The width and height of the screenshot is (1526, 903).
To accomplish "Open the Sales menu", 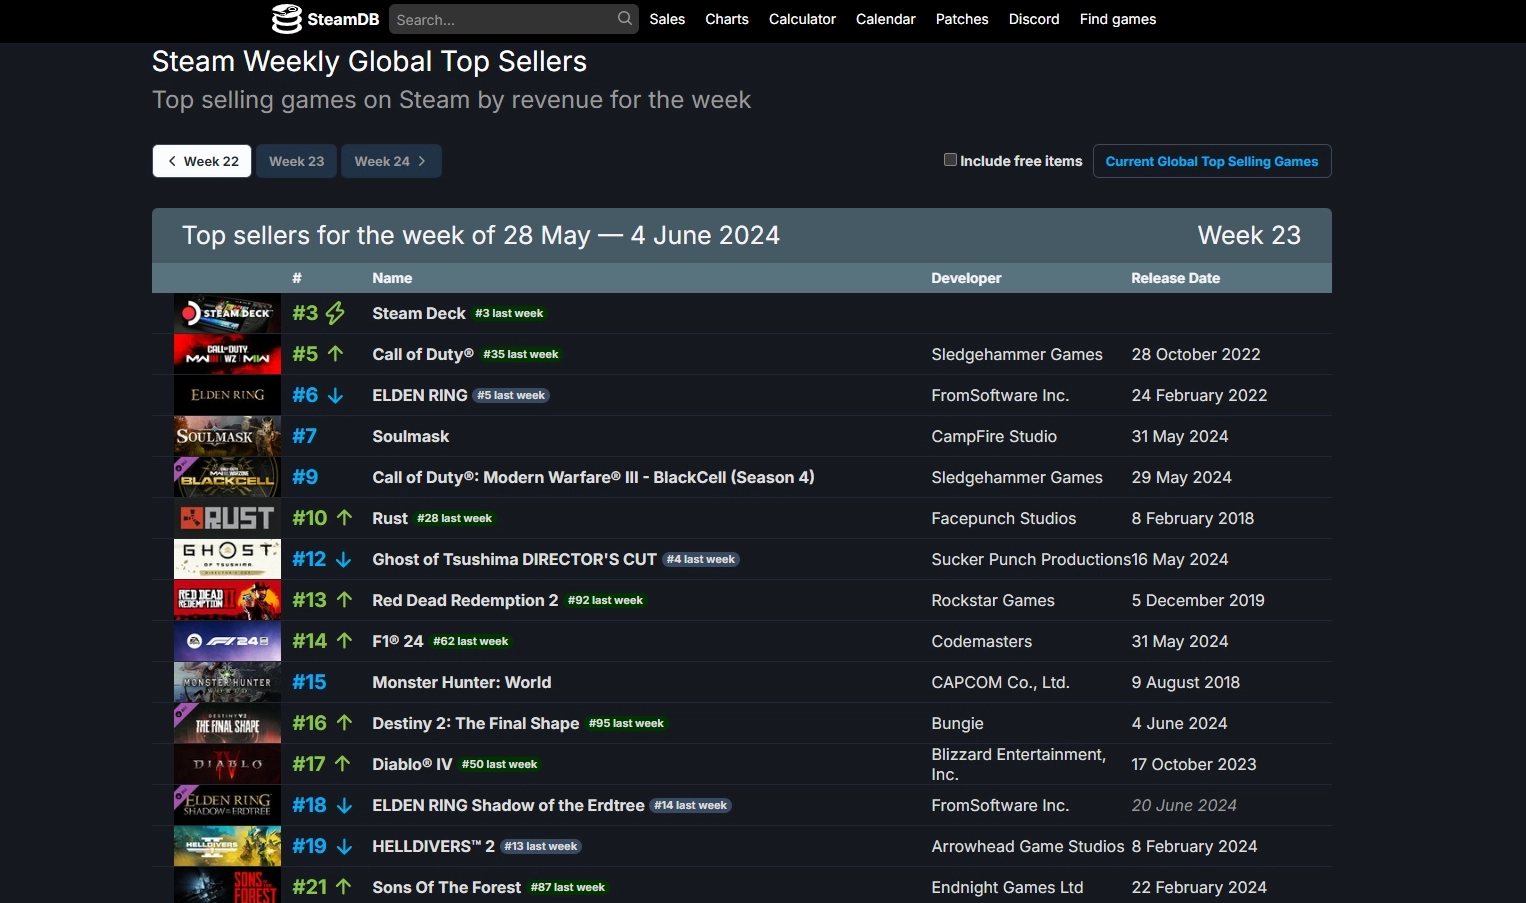I will click(x=667, y=19).
